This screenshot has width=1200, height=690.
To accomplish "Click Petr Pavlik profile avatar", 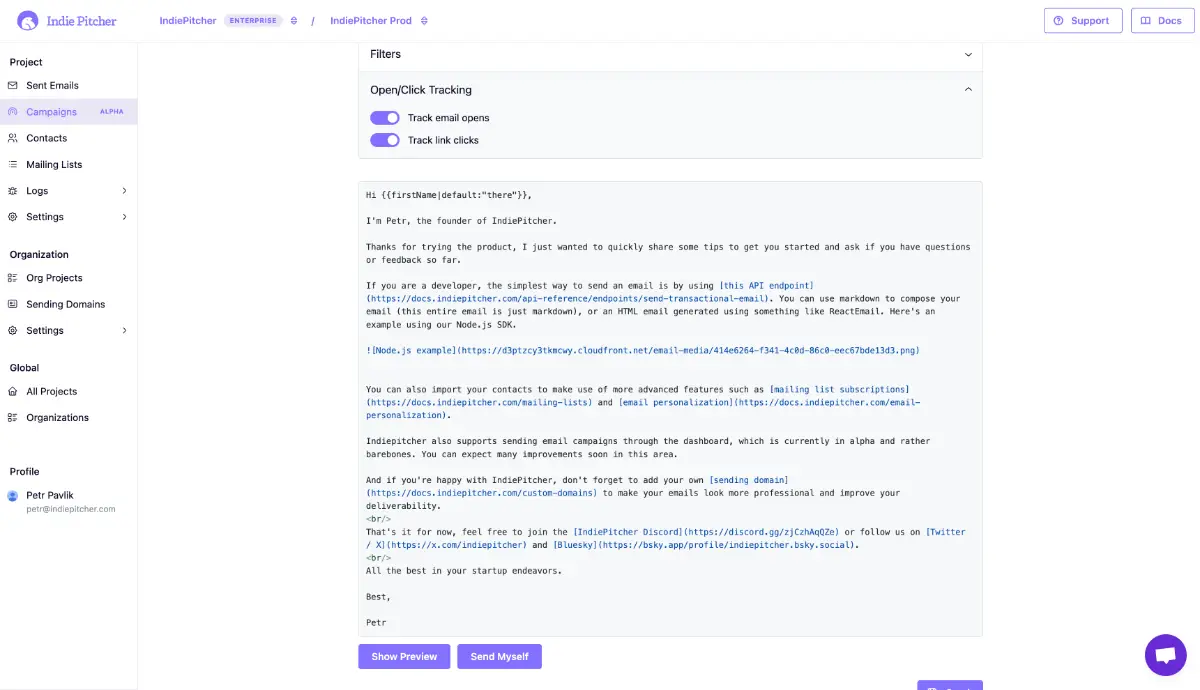I will [x=13, y=496].
